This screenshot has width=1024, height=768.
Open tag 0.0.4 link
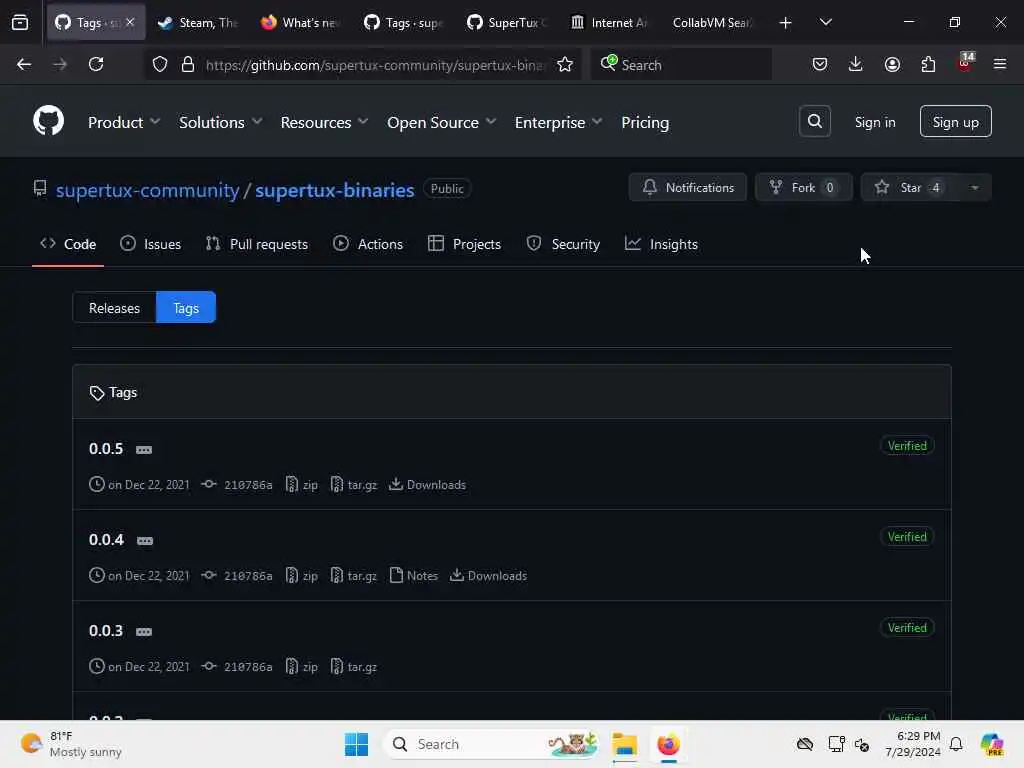(x=106, y=539)
